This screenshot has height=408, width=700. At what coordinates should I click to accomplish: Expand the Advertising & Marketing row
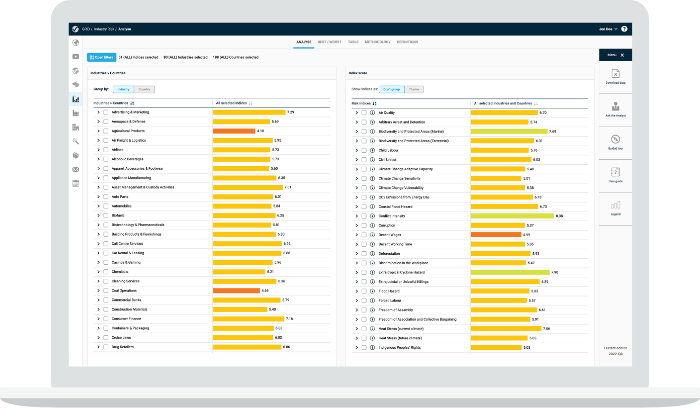pyautogui.click(x=98, y=112)
